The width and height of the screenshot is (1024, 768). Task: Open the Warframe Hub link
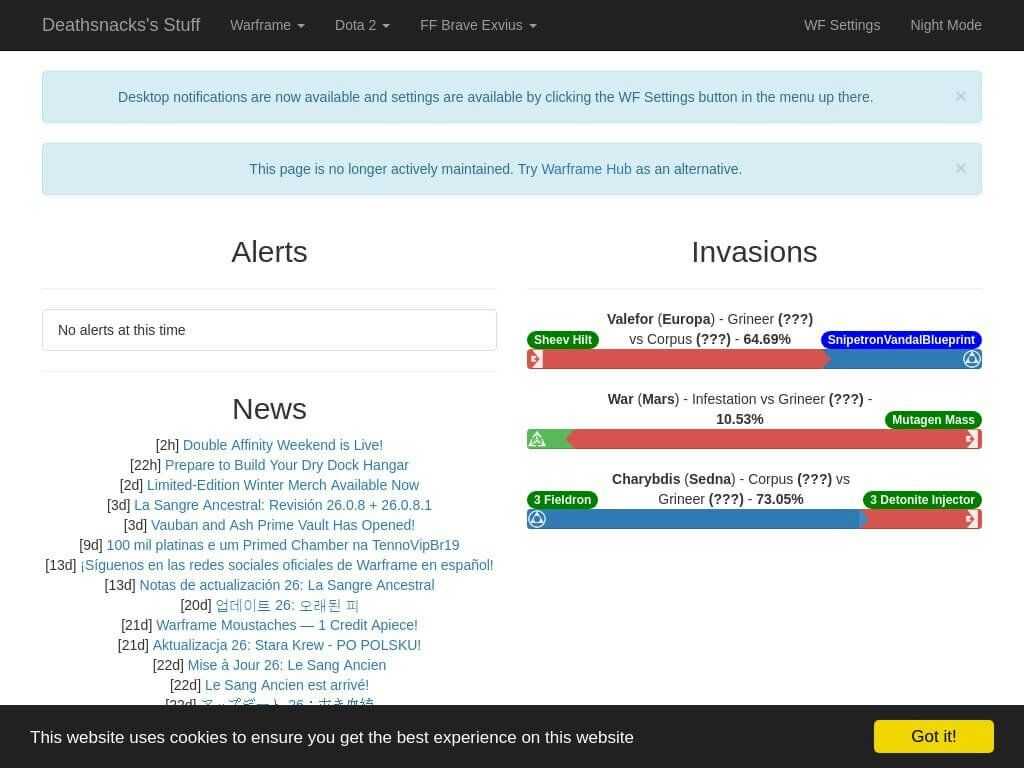[586, 169]
